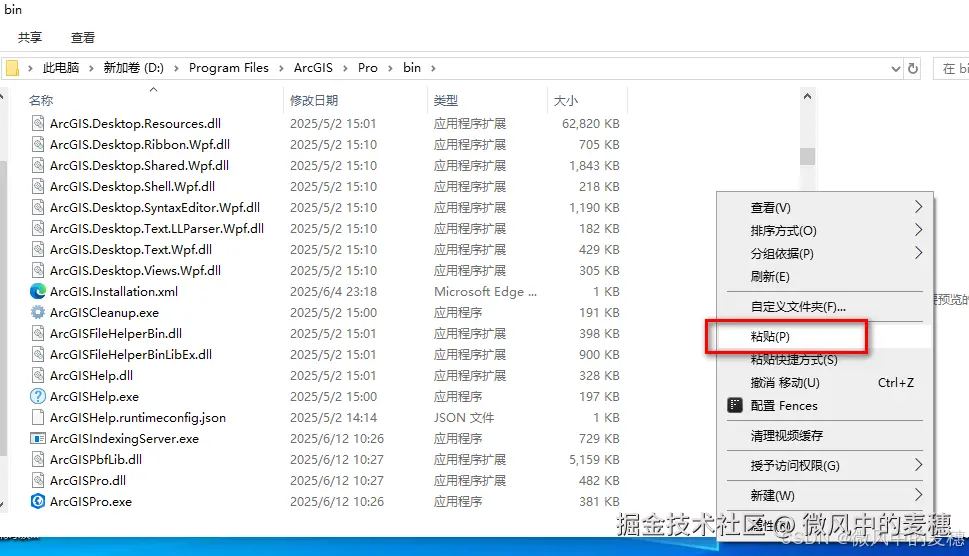
Task: Click the dll icon of ArcGISPbfLib.dll
Action: 38,459
